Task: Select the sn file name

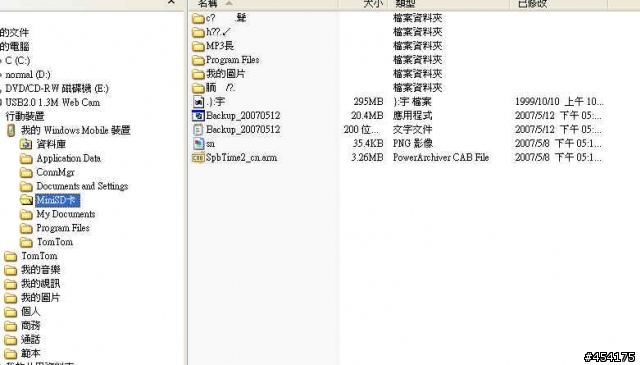Action: [211, 144]
